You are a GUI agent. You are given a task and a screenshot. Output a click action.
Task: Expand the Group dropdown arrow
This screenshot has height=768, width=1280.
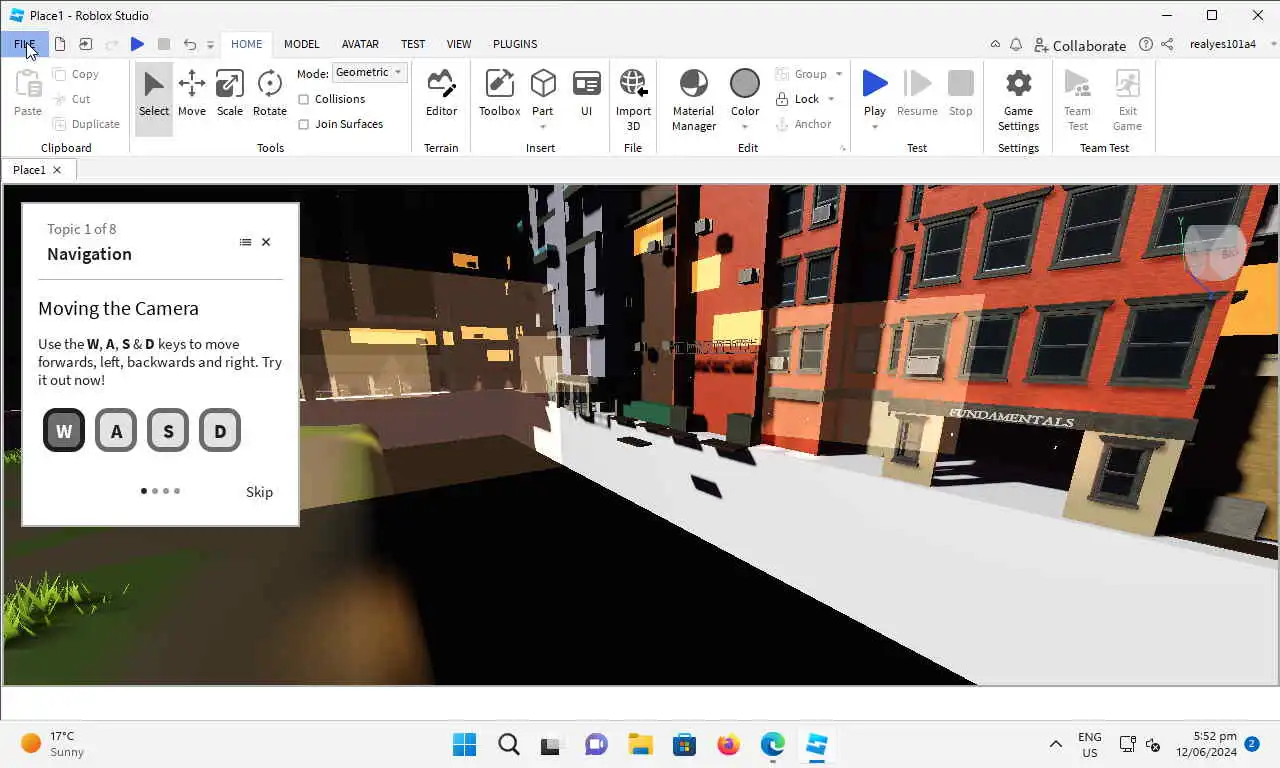coord(839,74)
